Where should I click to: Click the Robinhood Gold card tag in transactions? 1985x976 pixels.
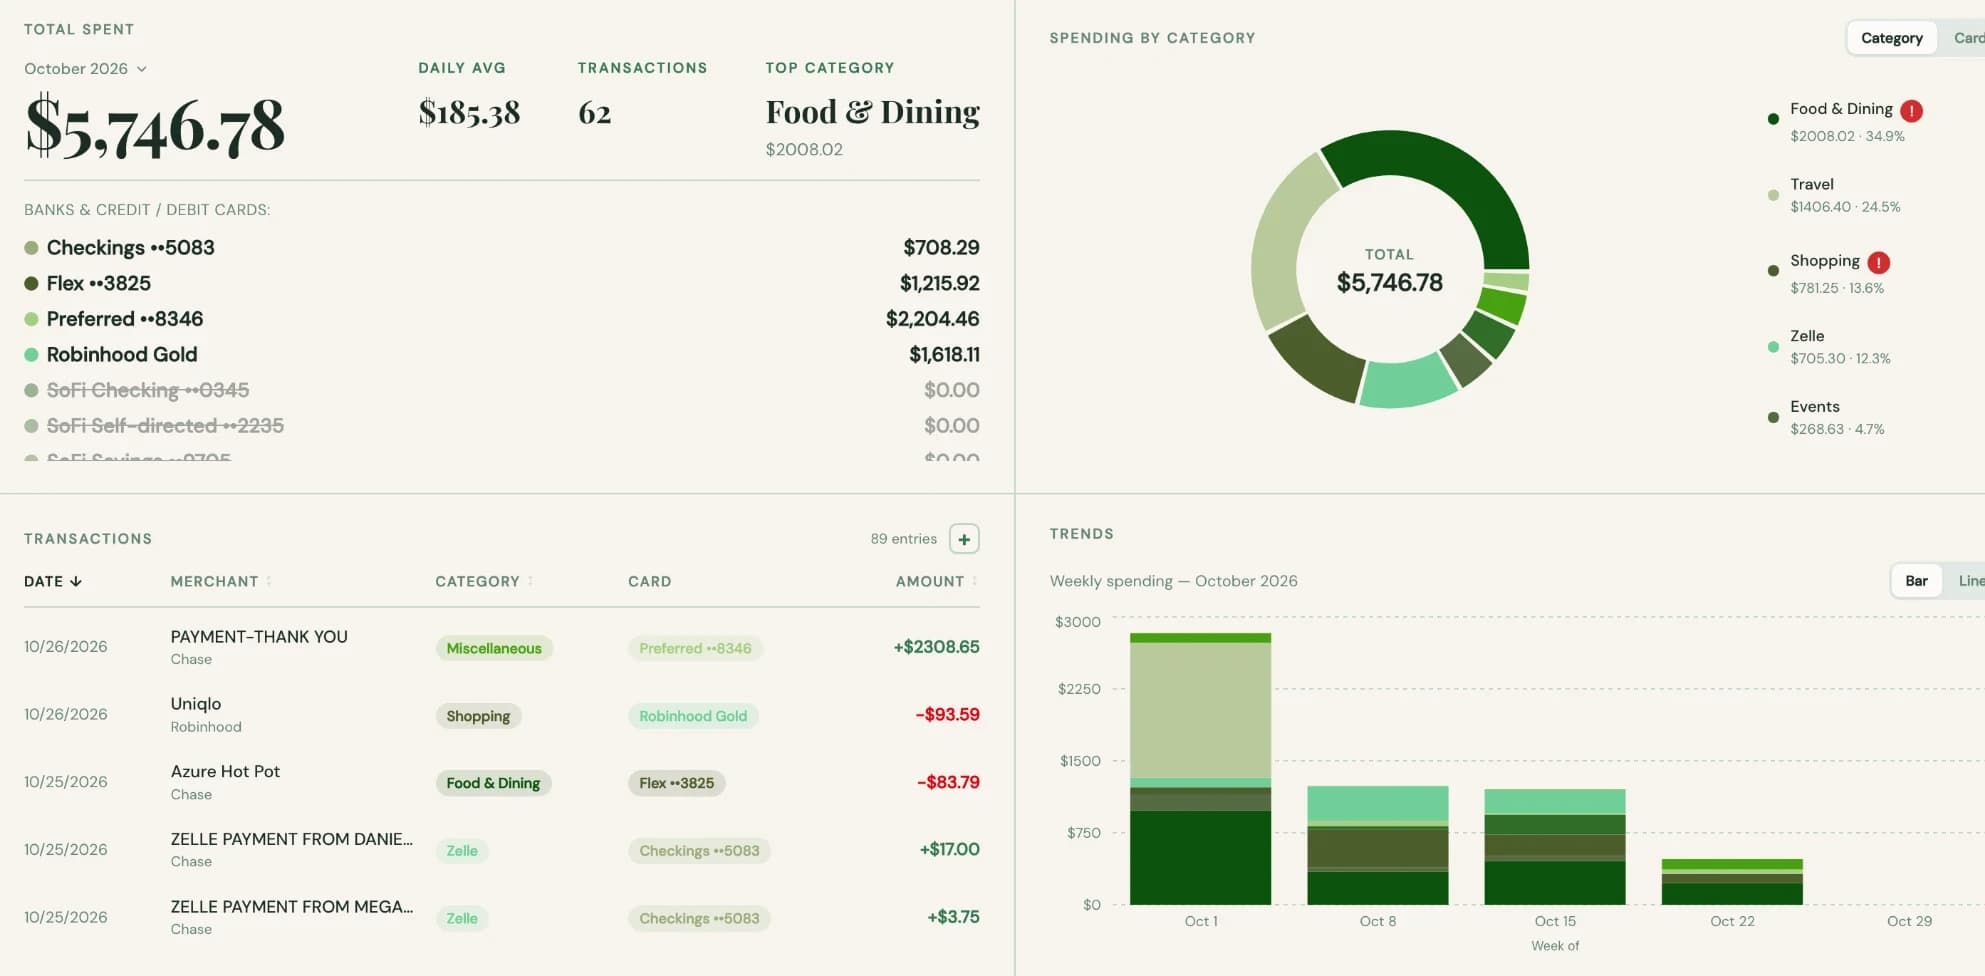(693, 716)
